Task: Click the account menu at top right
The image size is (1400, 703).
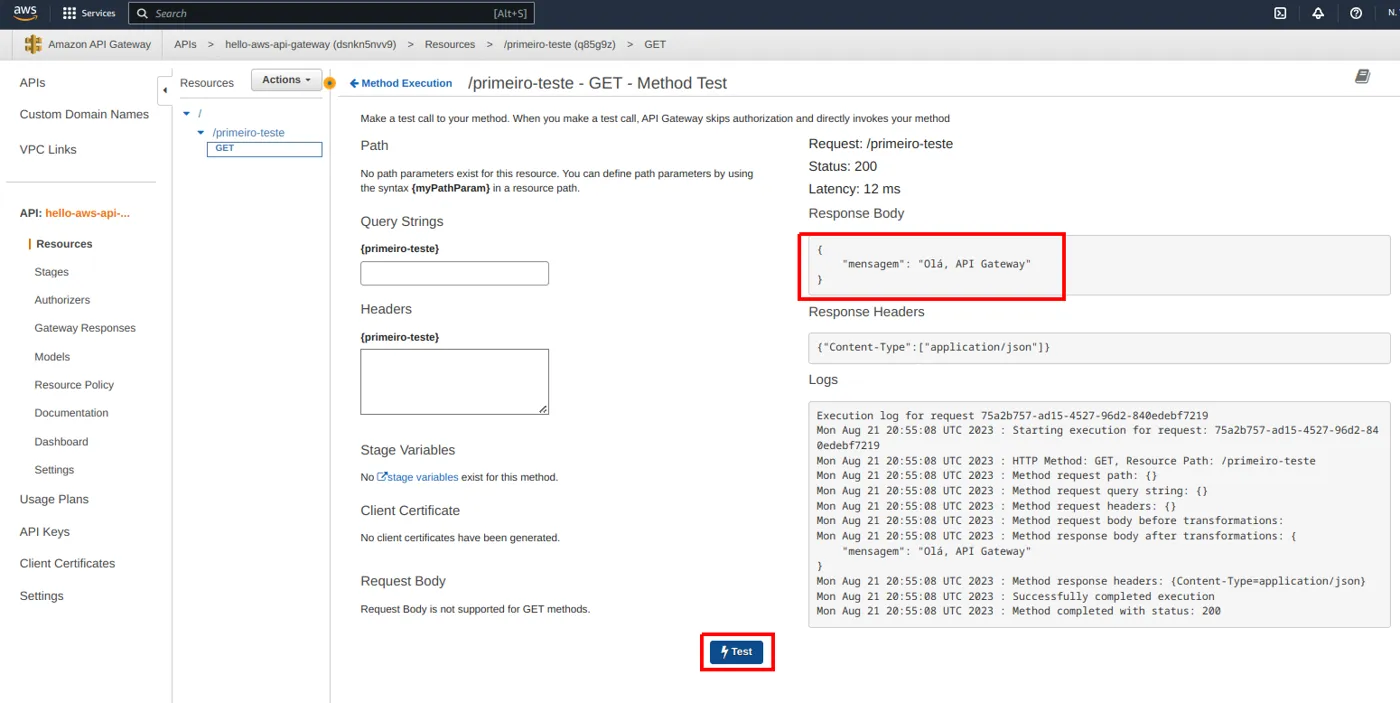Action: click(1392, 13)
